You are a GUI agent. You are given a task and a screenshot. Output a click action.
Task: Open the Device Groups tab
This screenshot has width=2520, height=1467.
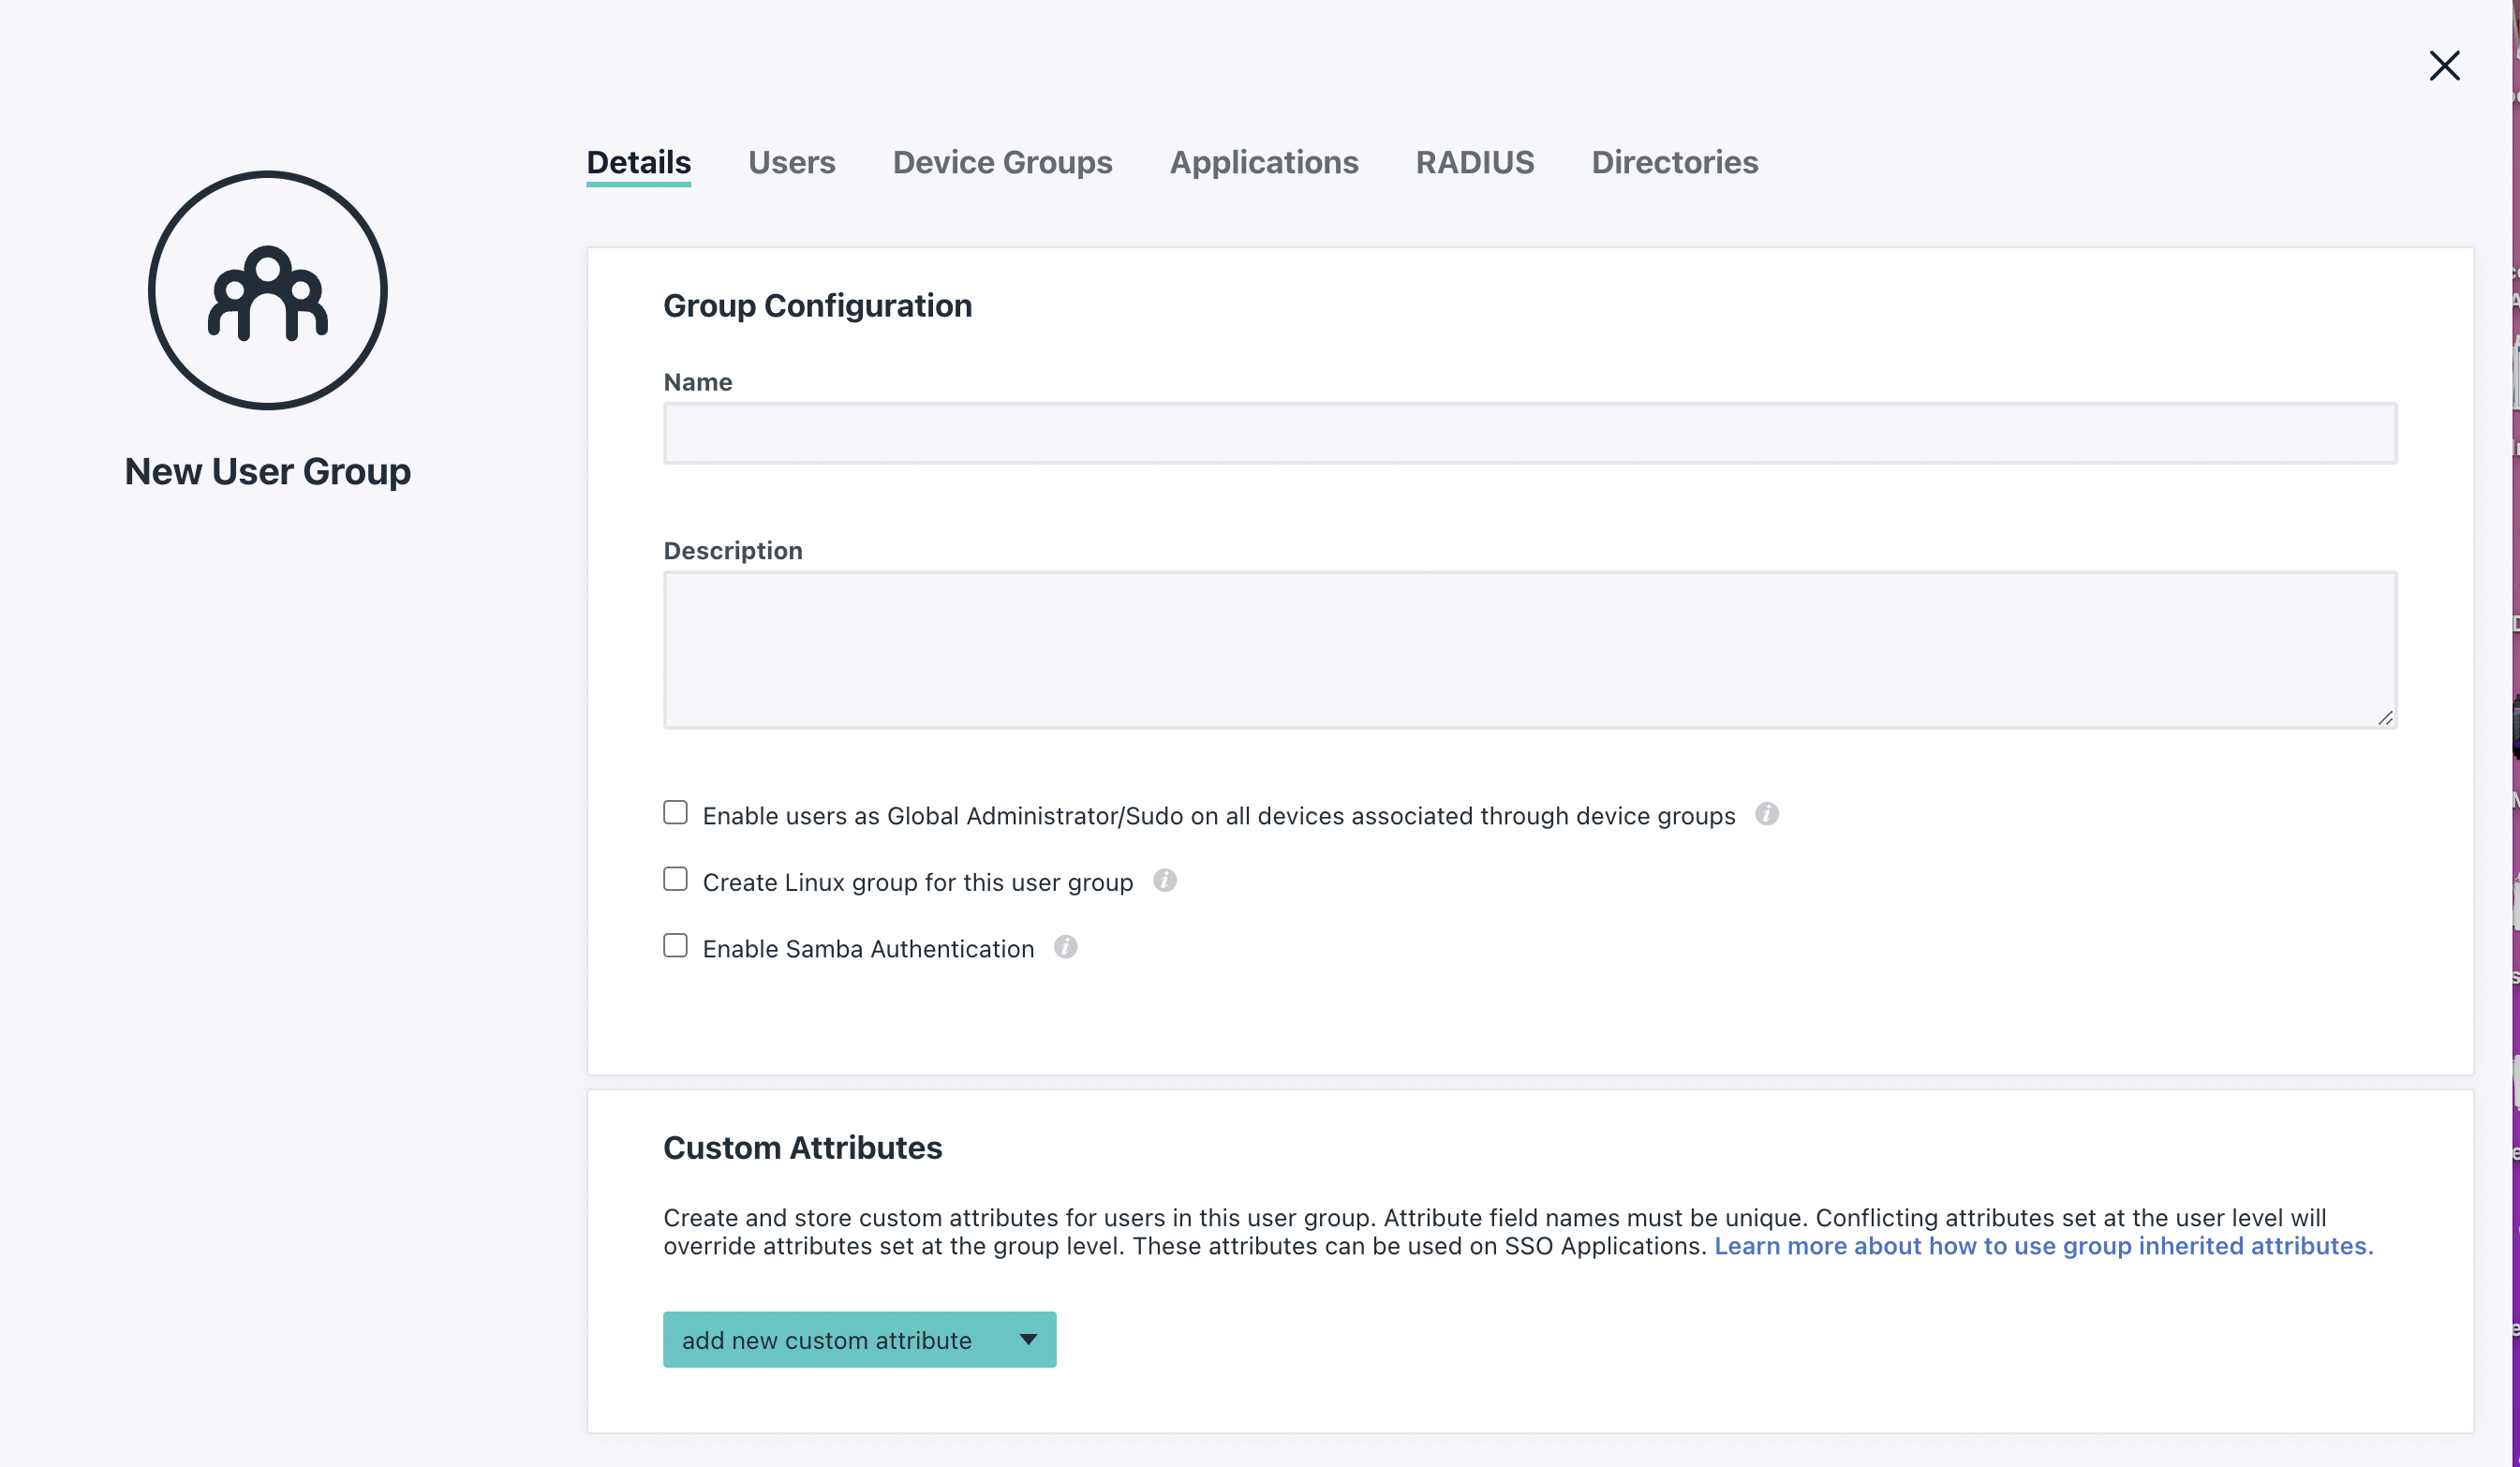tap(1003, 162)
